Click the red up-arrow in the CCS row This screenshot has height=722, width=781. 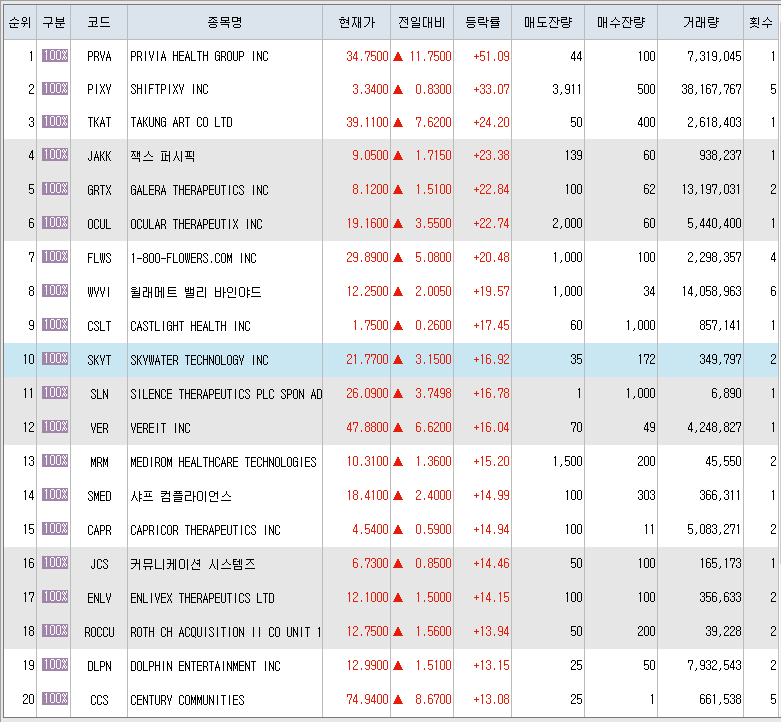pos(397,700)
